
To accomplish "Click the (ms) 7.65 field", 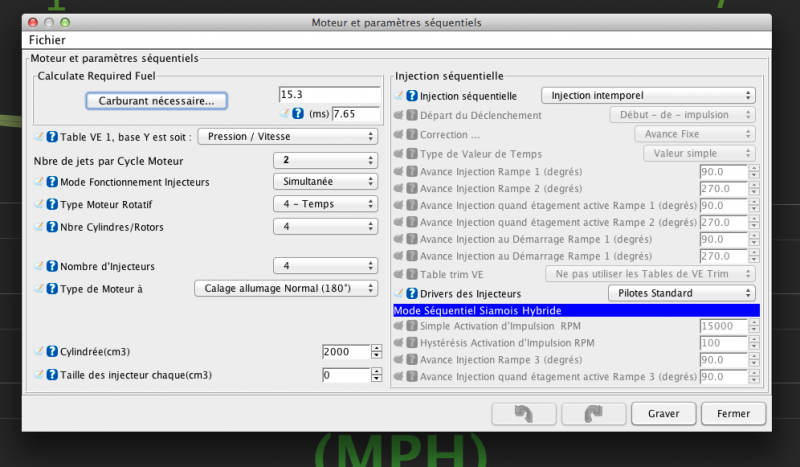I will click(356, 114).
